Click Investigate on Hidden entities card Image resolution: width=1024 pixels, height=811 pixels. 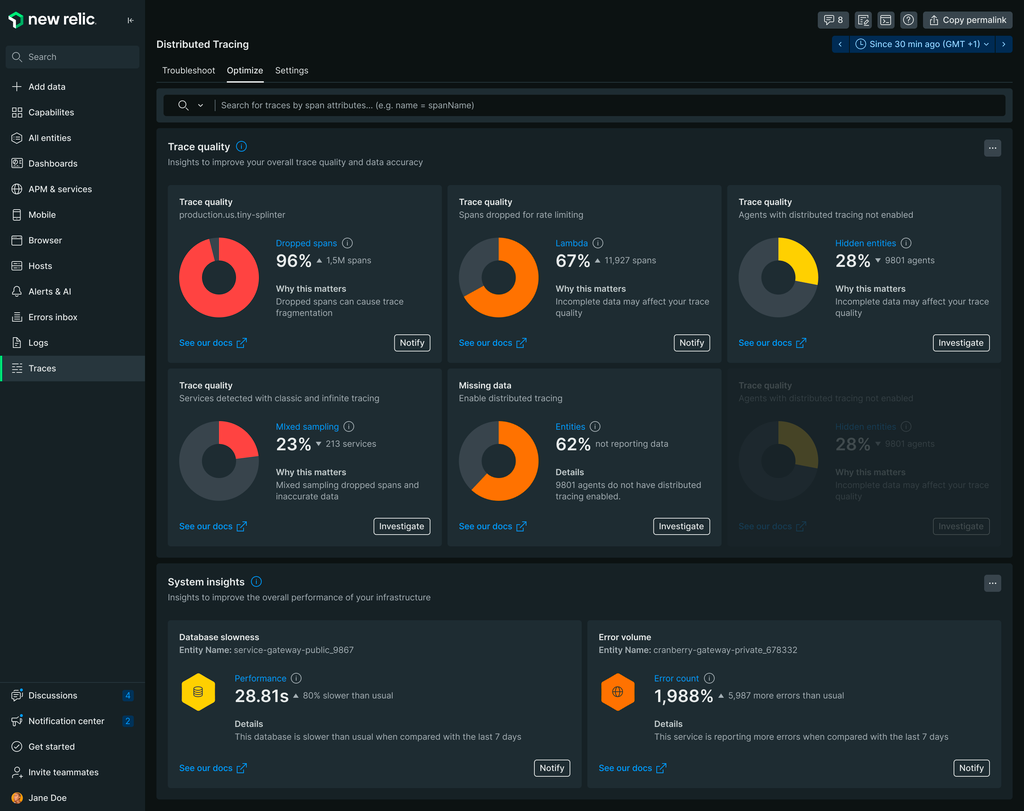click(961, 343)
